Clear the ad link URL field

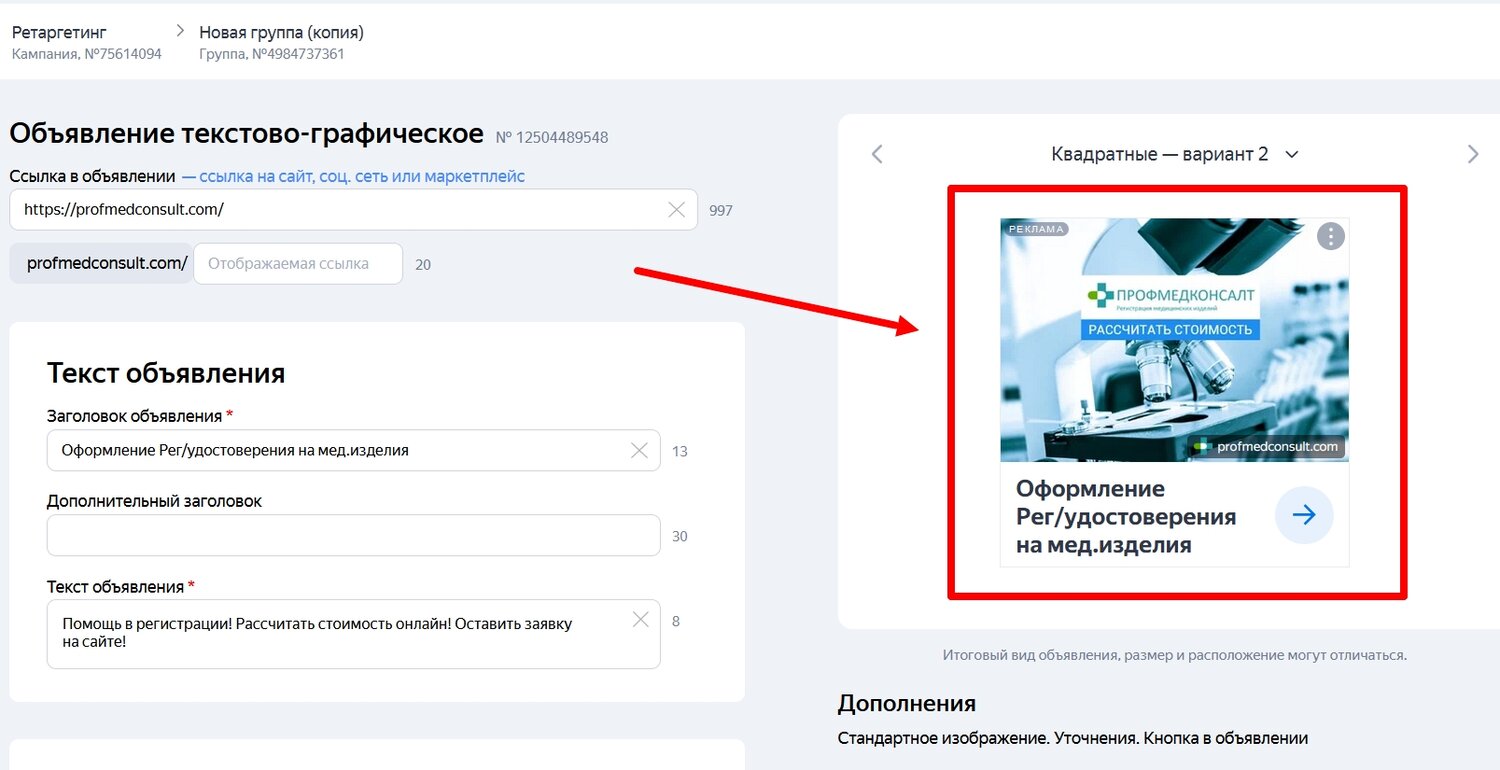point(676,210)
